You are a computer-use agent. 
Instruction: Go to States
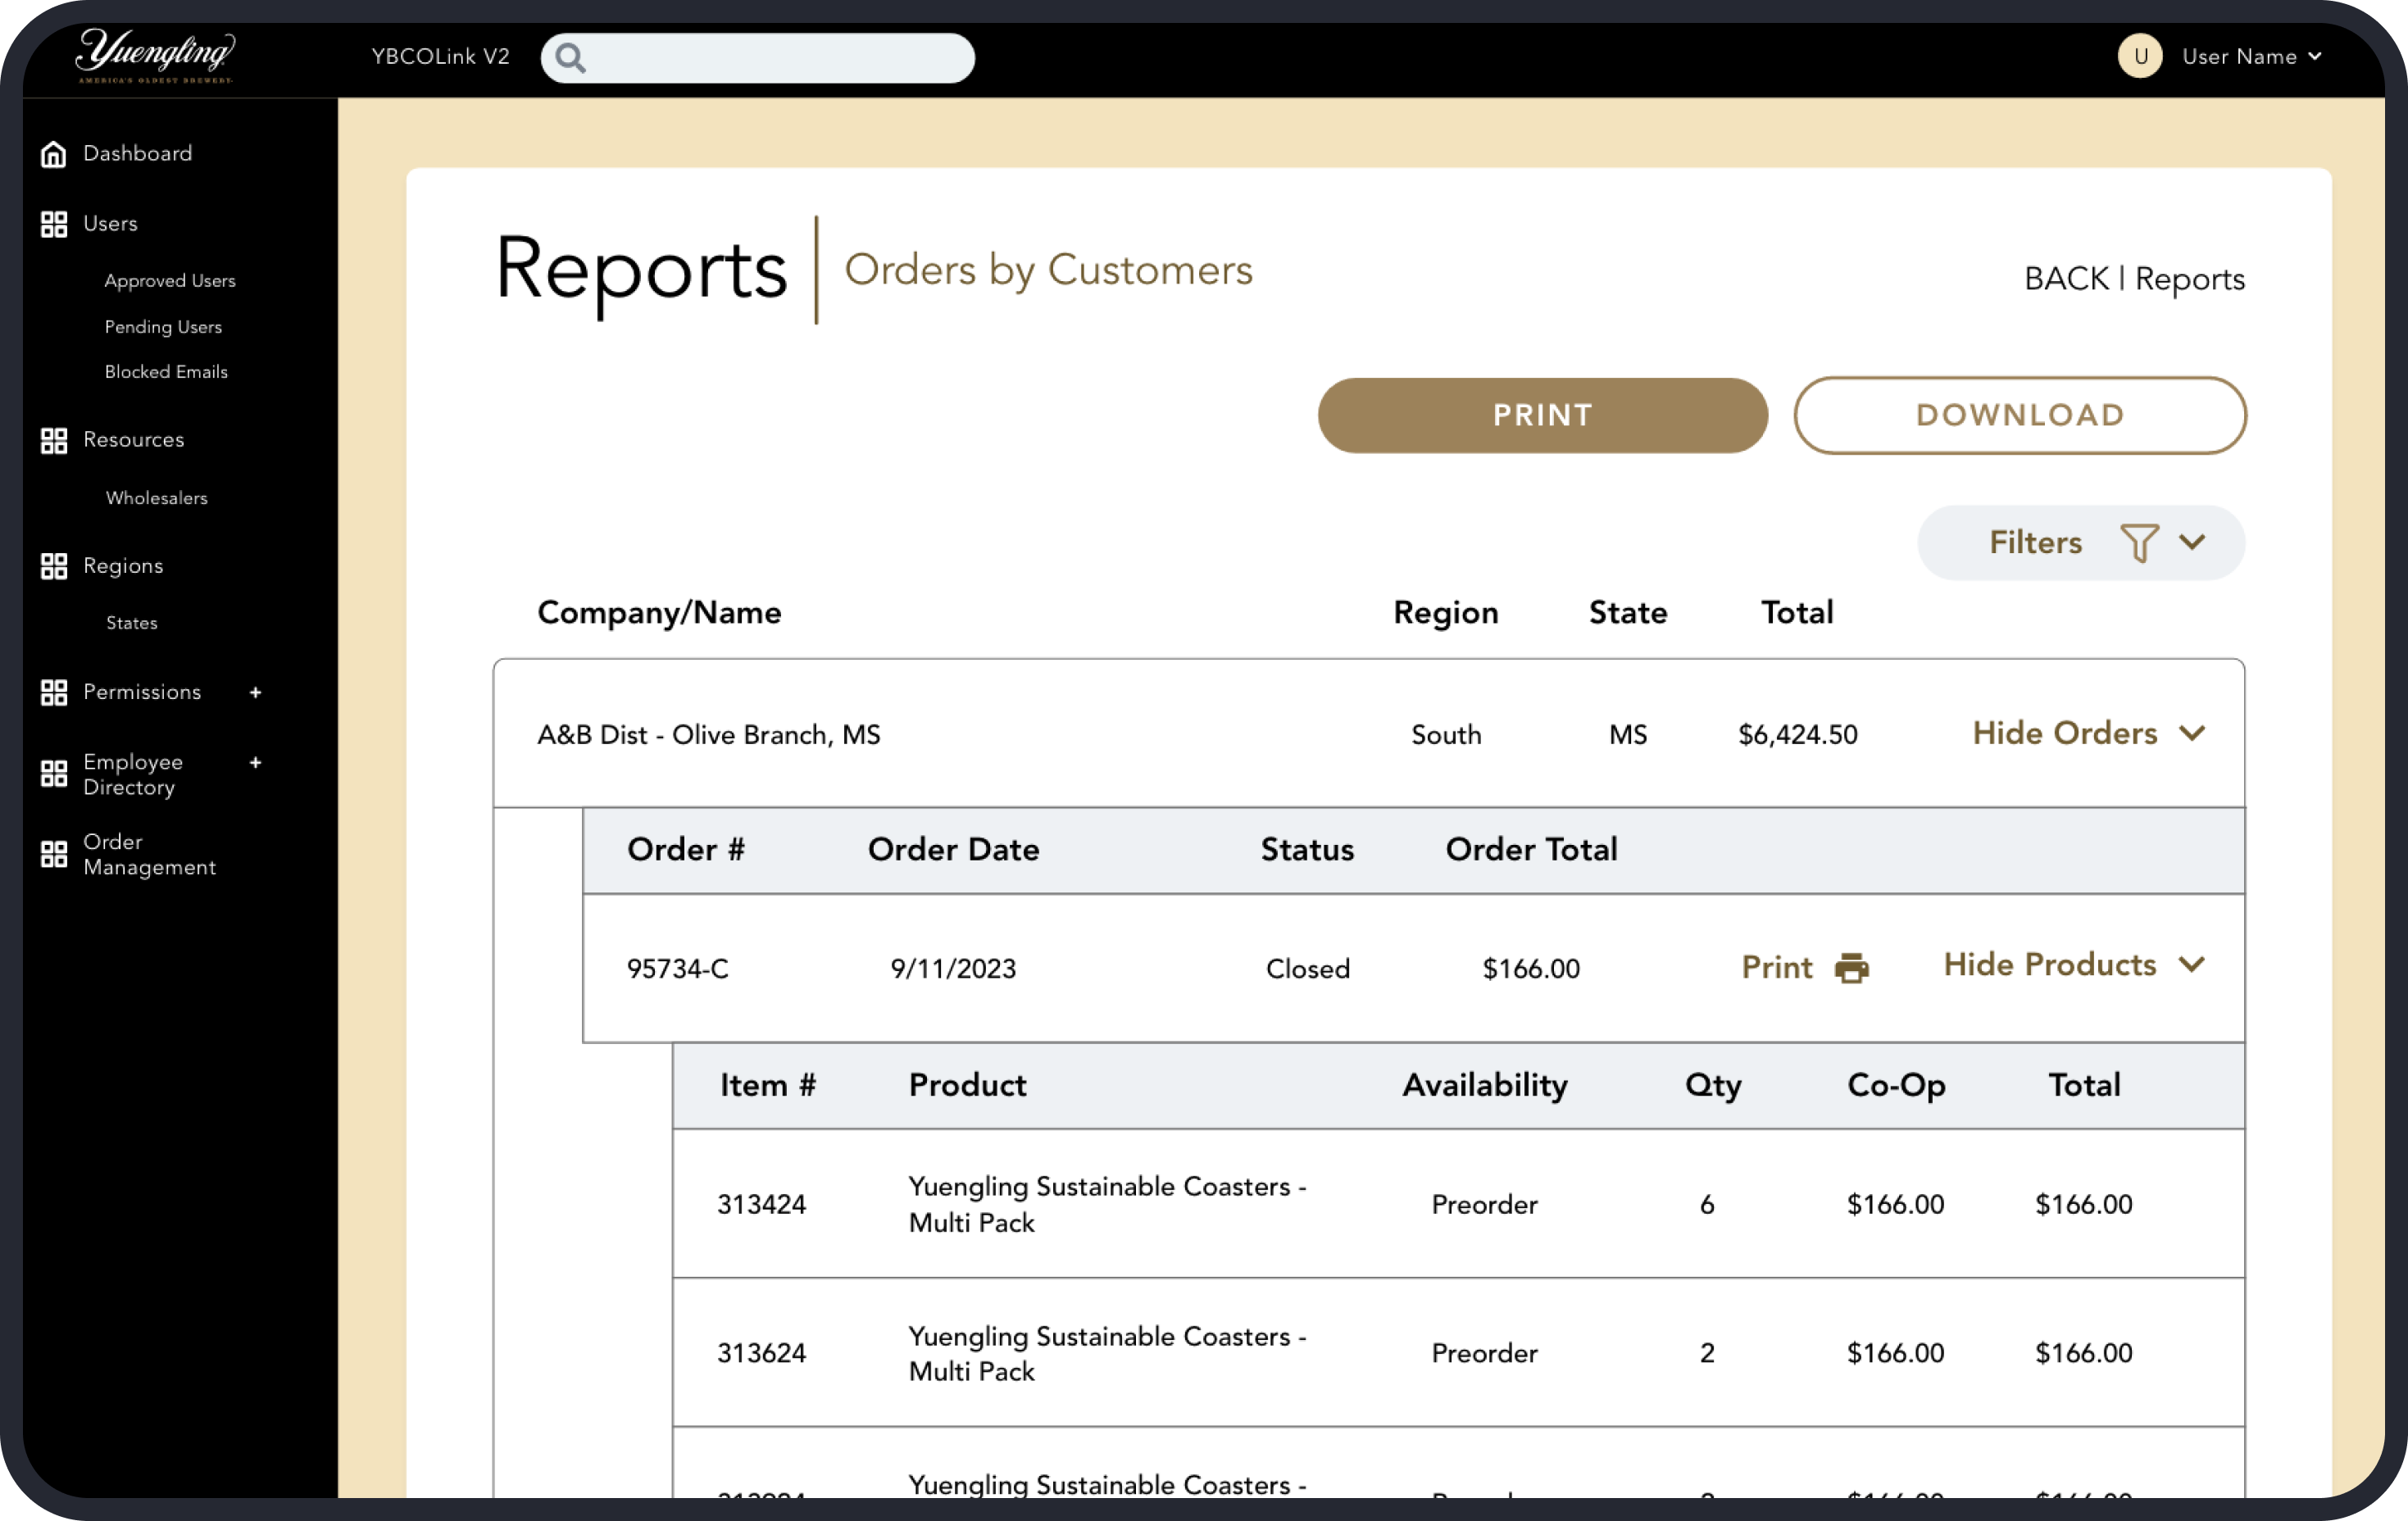coord(132,623)
